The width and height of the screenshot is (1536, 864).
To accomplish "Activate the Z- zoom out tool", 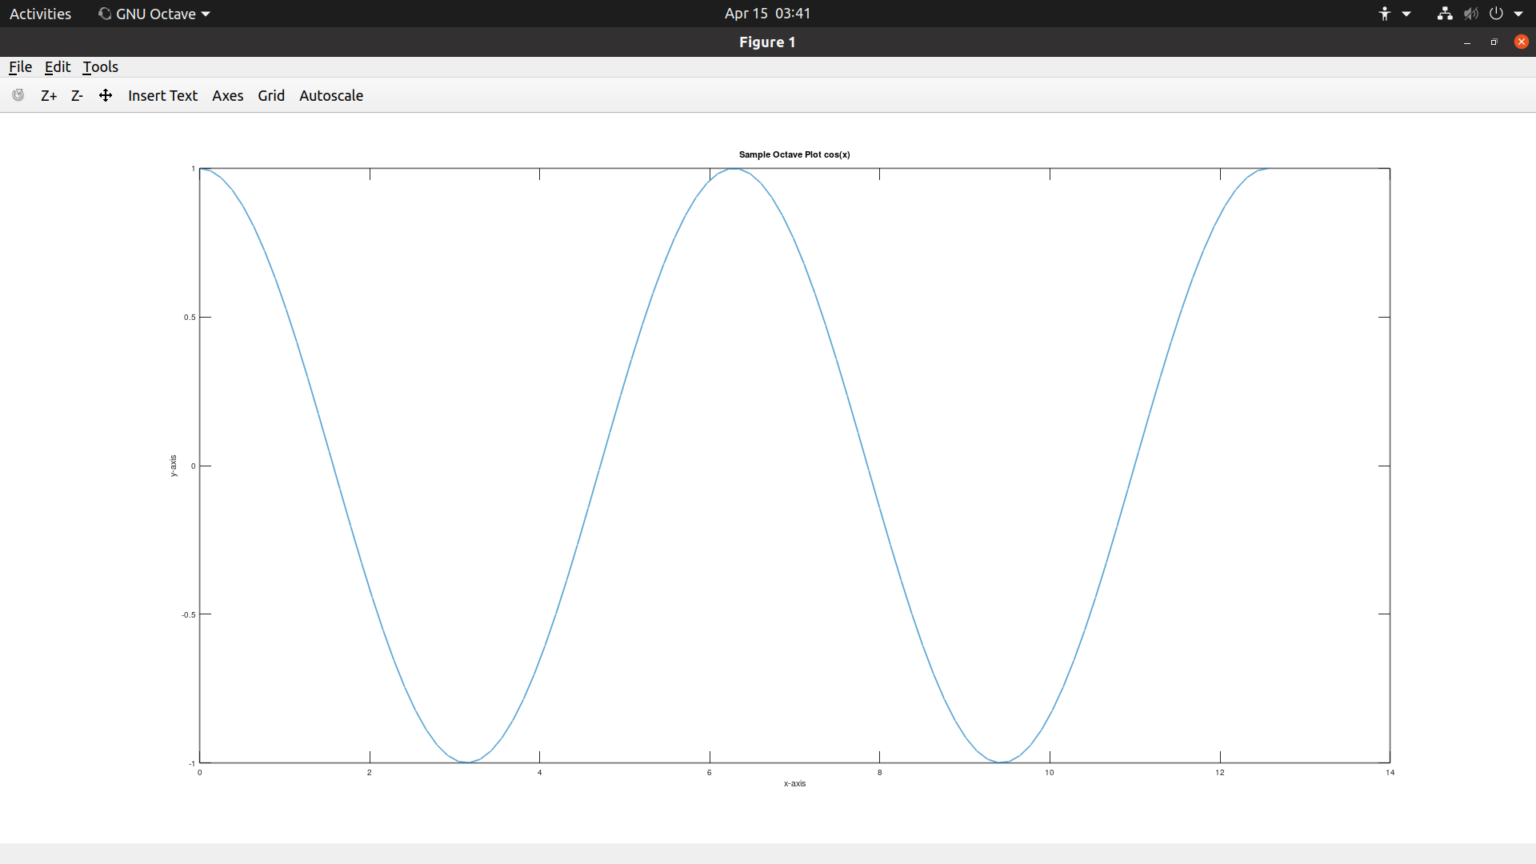I will [x=77, y=96].
